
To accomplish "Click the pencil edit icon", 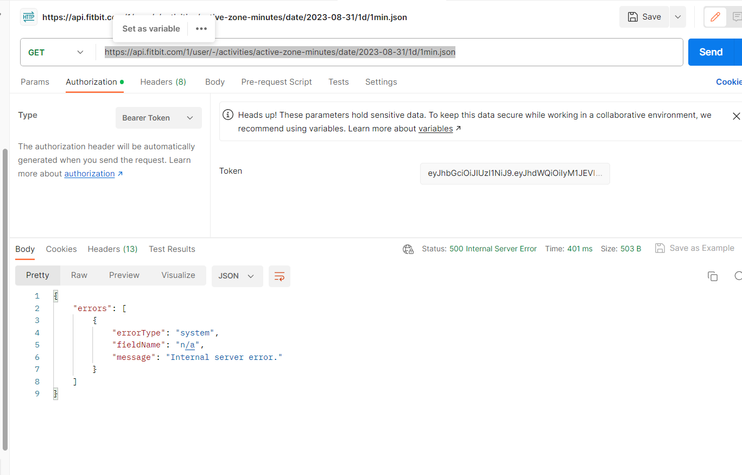I will click(x=715, y=17).
